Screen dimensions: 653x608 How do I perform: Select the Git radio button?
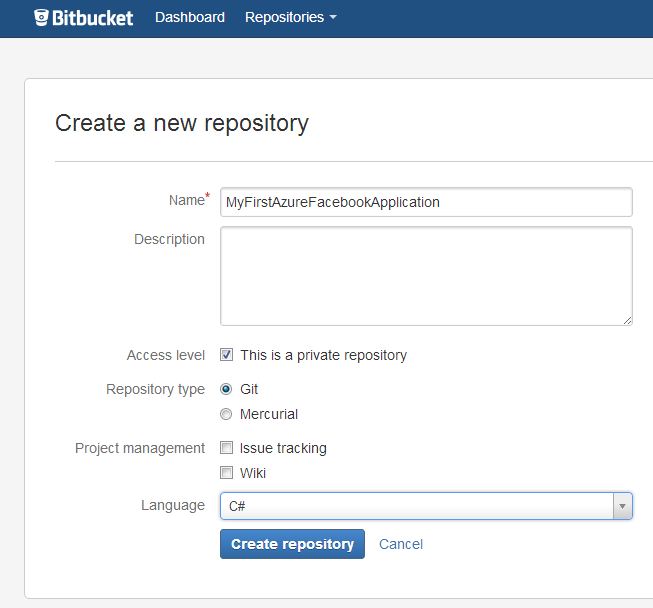[227, 389]
